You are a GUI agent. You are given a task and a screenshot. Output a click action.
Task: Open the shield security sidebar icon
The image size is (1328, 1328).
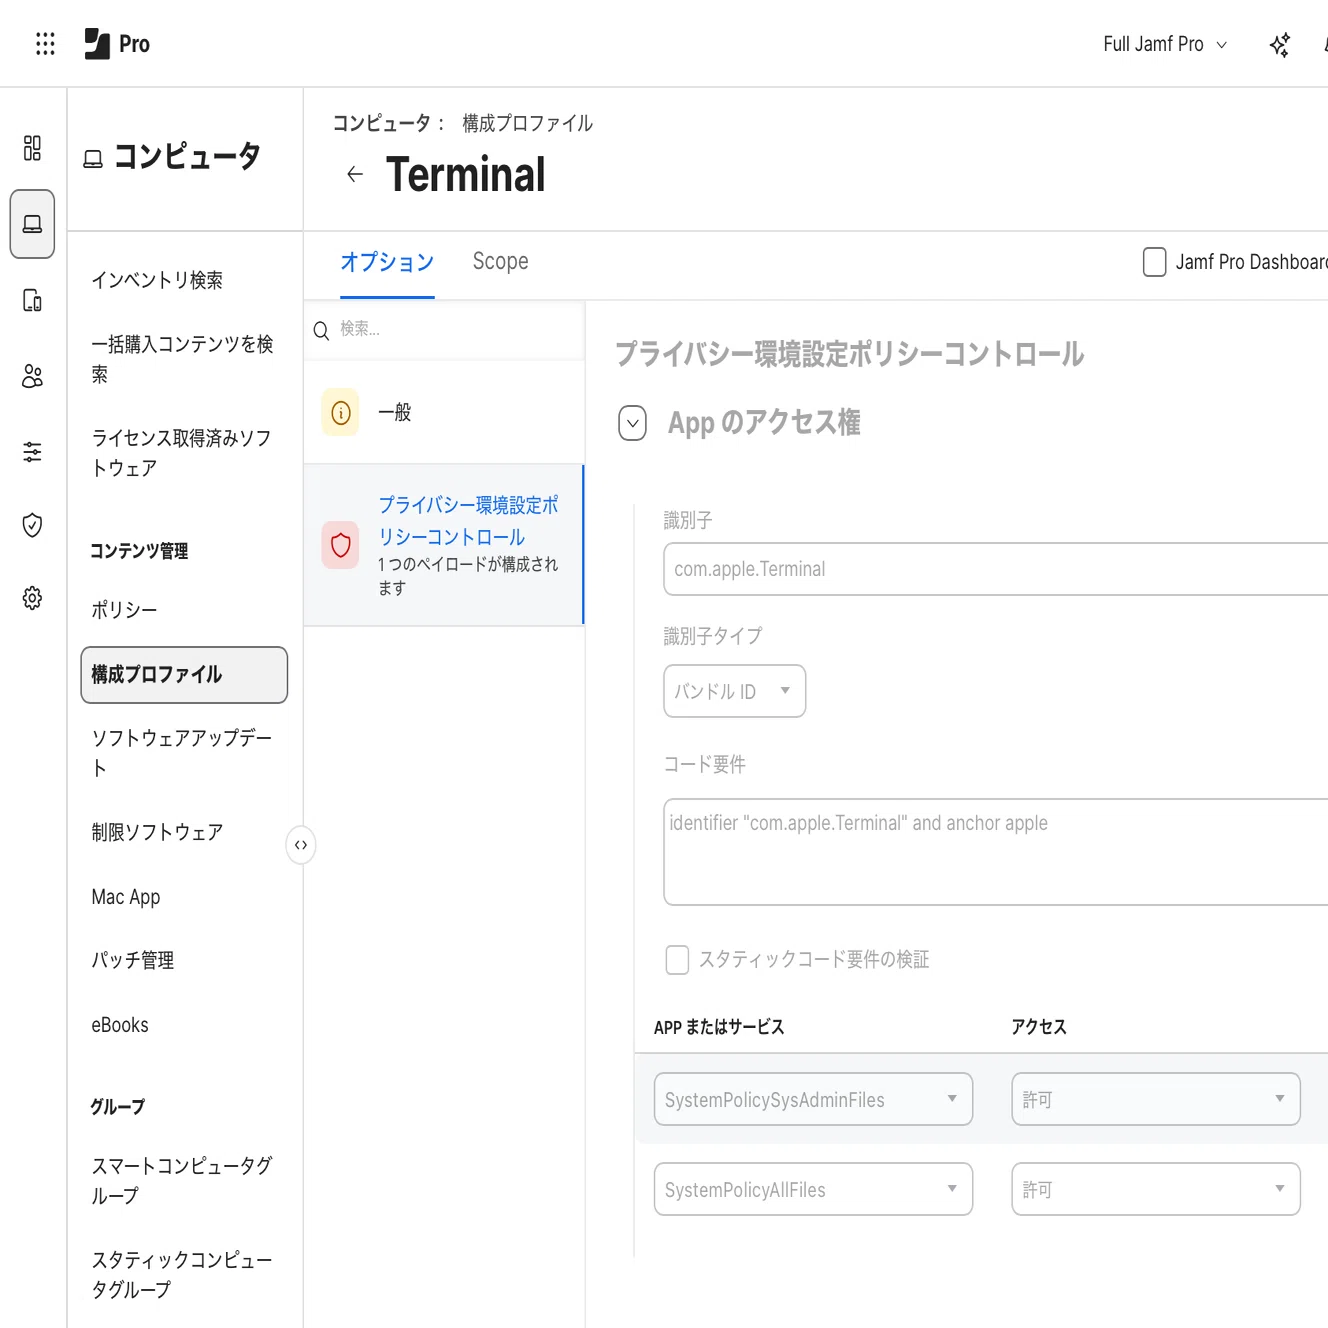click(32, 525)
